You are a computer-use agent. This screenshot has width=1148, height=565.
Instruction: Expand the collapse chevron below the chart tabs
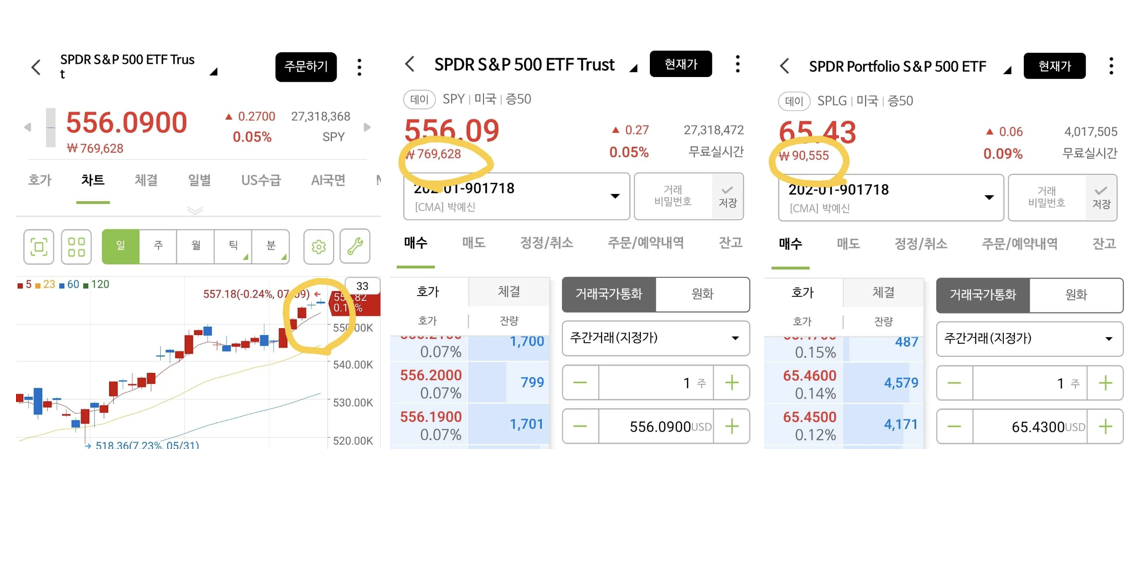coord(195,211)
